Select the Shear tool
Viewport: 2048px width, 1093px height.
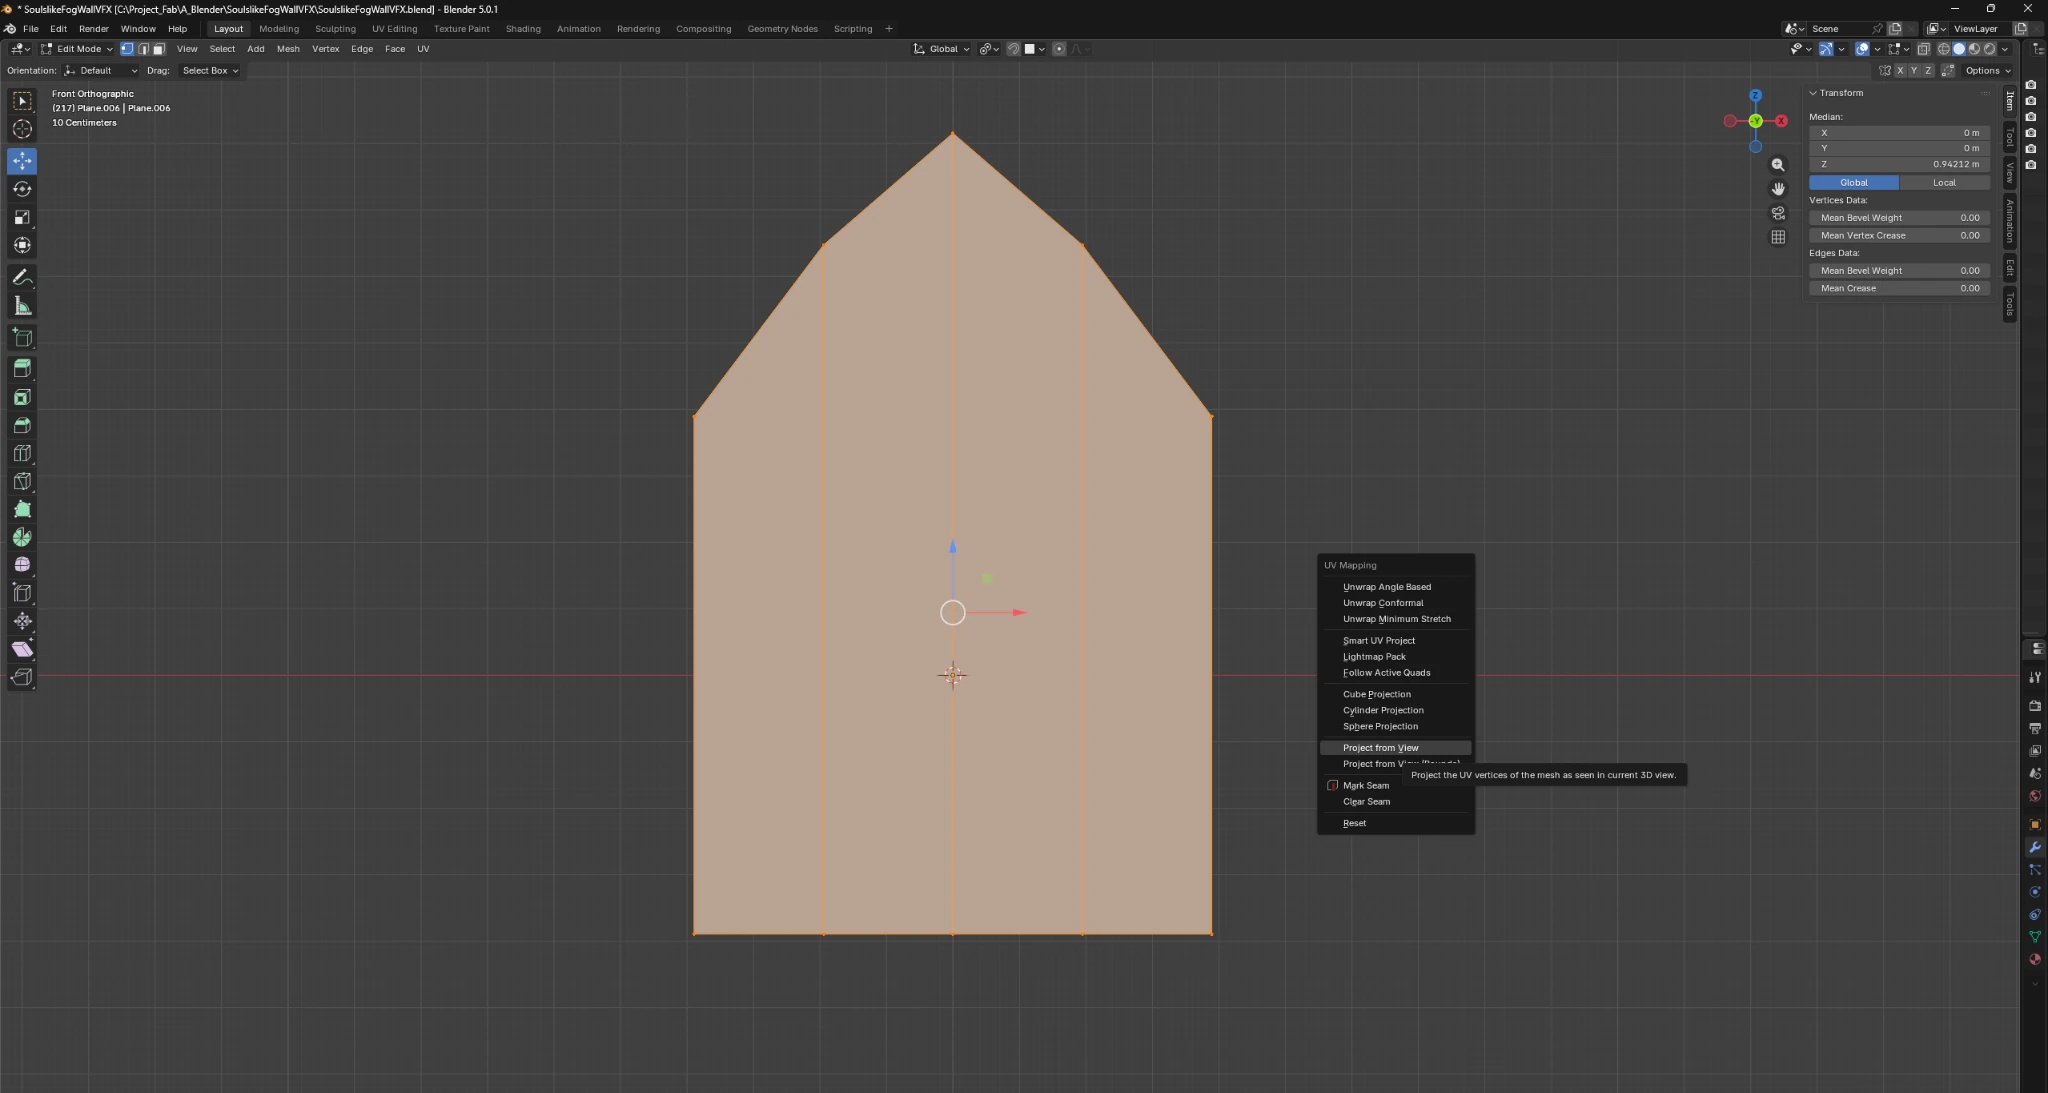point(22,649)
